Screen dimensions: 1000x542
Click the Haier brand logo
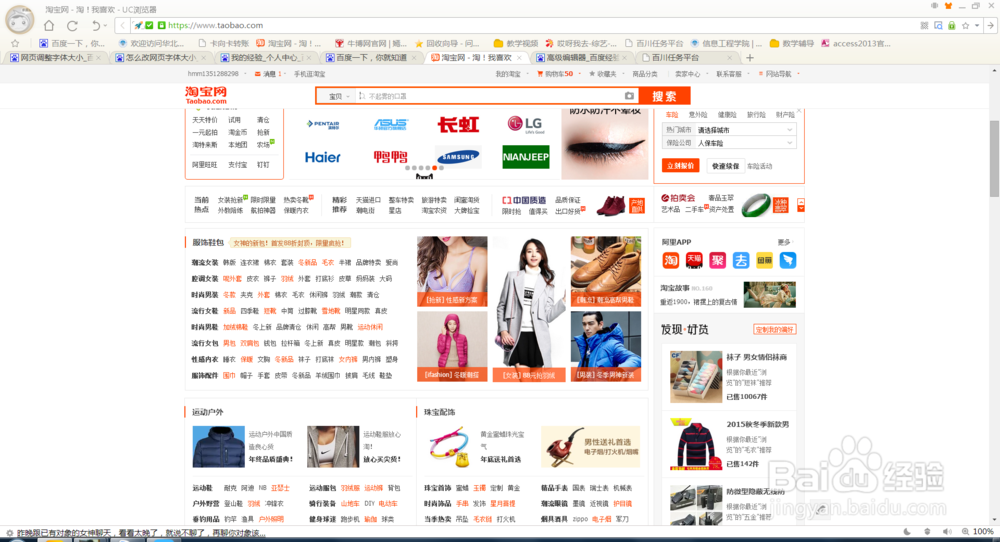[323, 157]
